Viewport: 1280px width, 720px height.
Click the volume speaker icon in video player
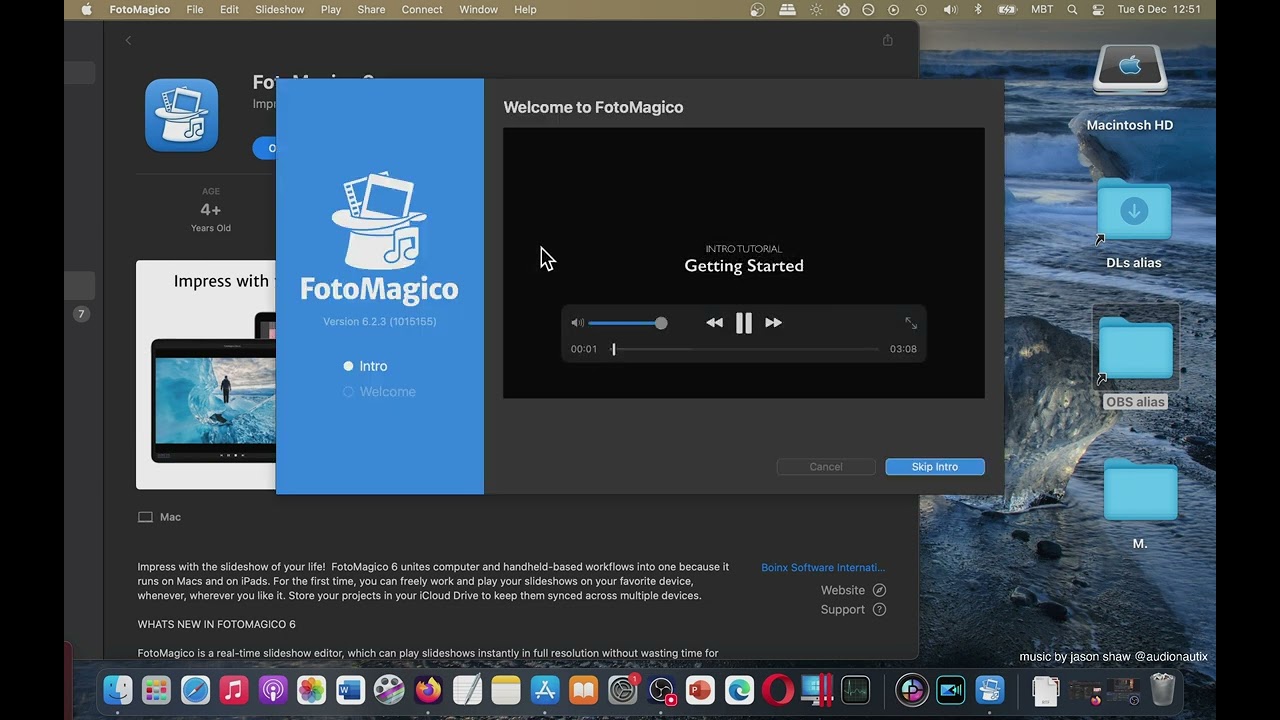[x=577, y=323]
